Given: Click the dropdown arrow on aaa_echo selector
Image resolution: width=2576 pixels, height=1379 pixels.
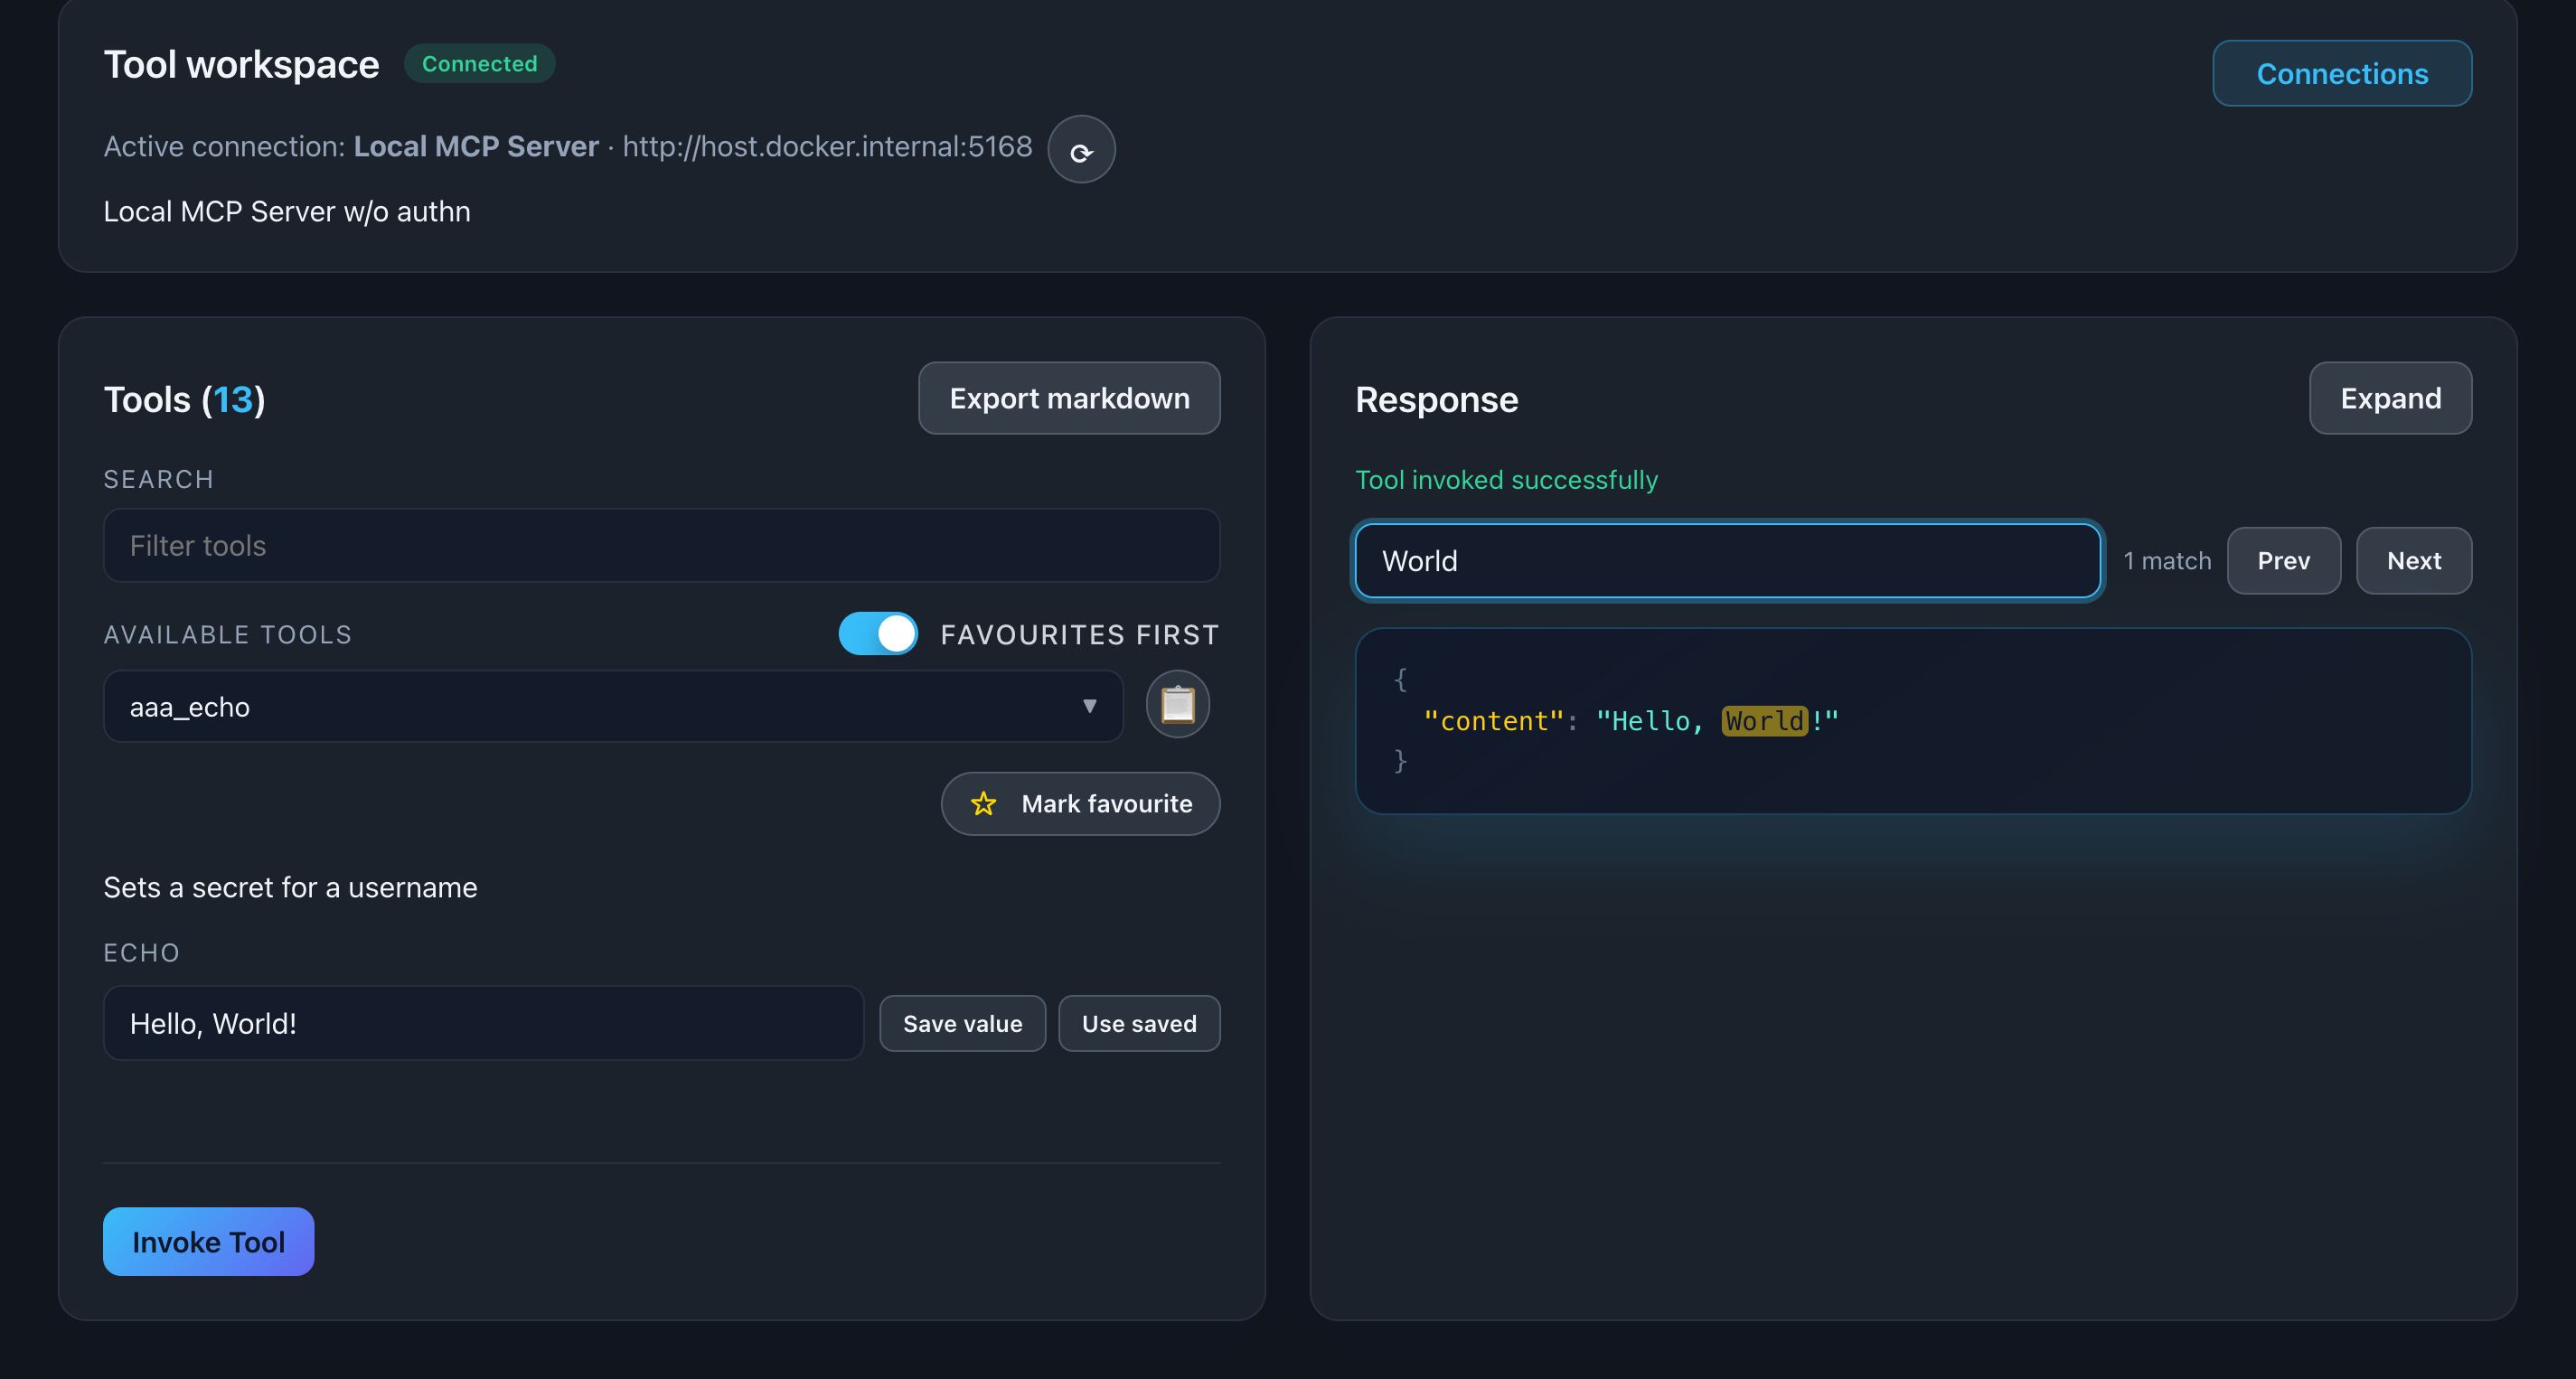Looking at the screenshot, I should (x=1089, y=706).
